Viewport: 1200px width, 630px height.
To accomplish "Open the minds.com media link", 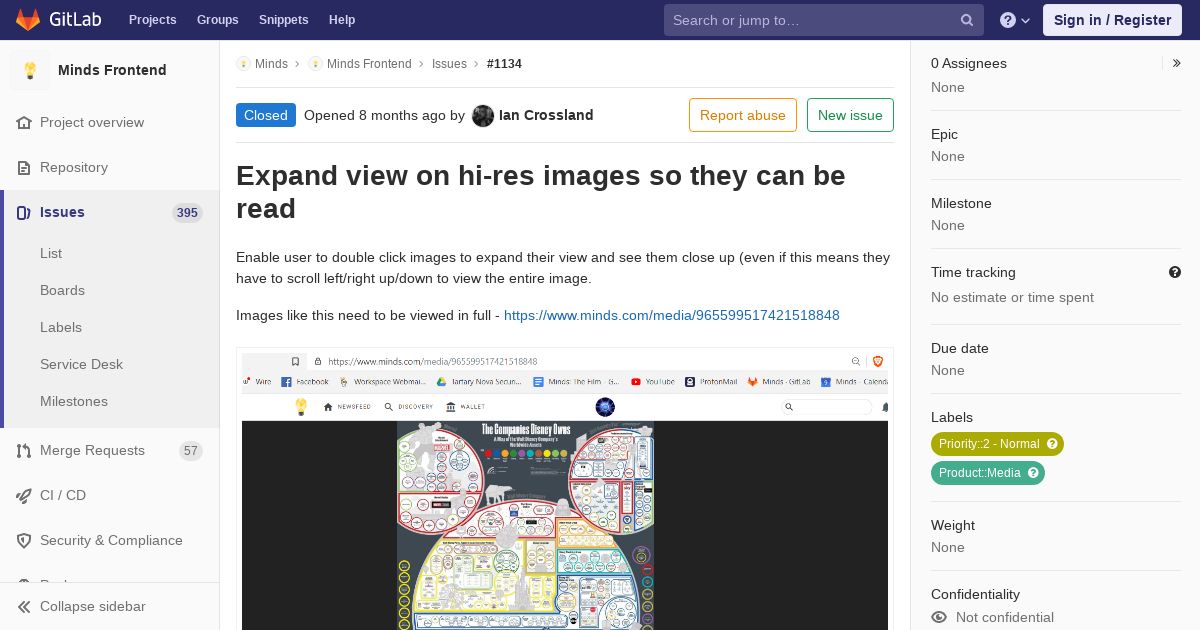I will coord(672,315).
